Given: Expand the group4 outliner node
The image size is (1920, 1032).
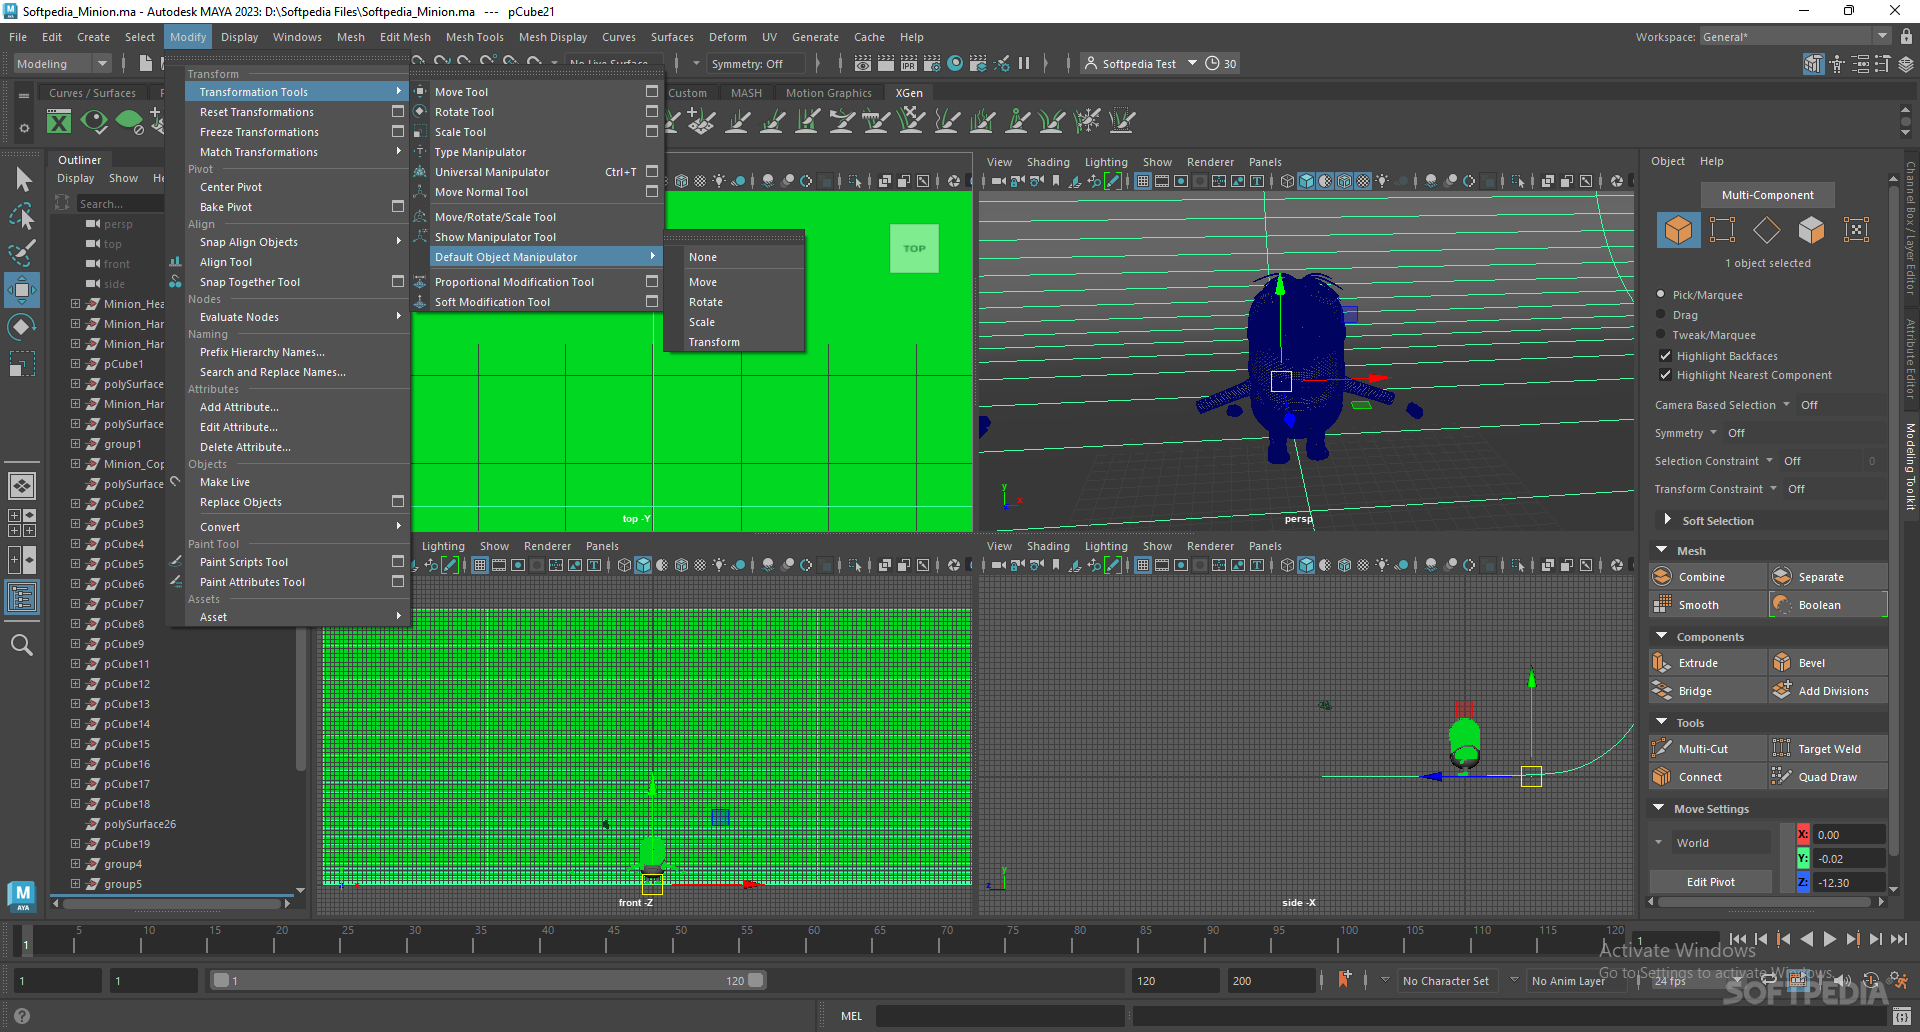Looking at the screenshot, I should (75, 864).
